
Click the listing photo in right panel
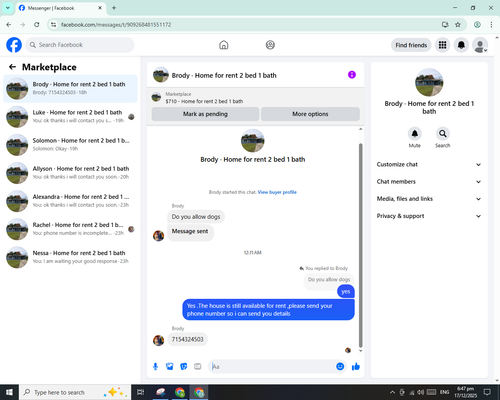(x=429, y=82)
